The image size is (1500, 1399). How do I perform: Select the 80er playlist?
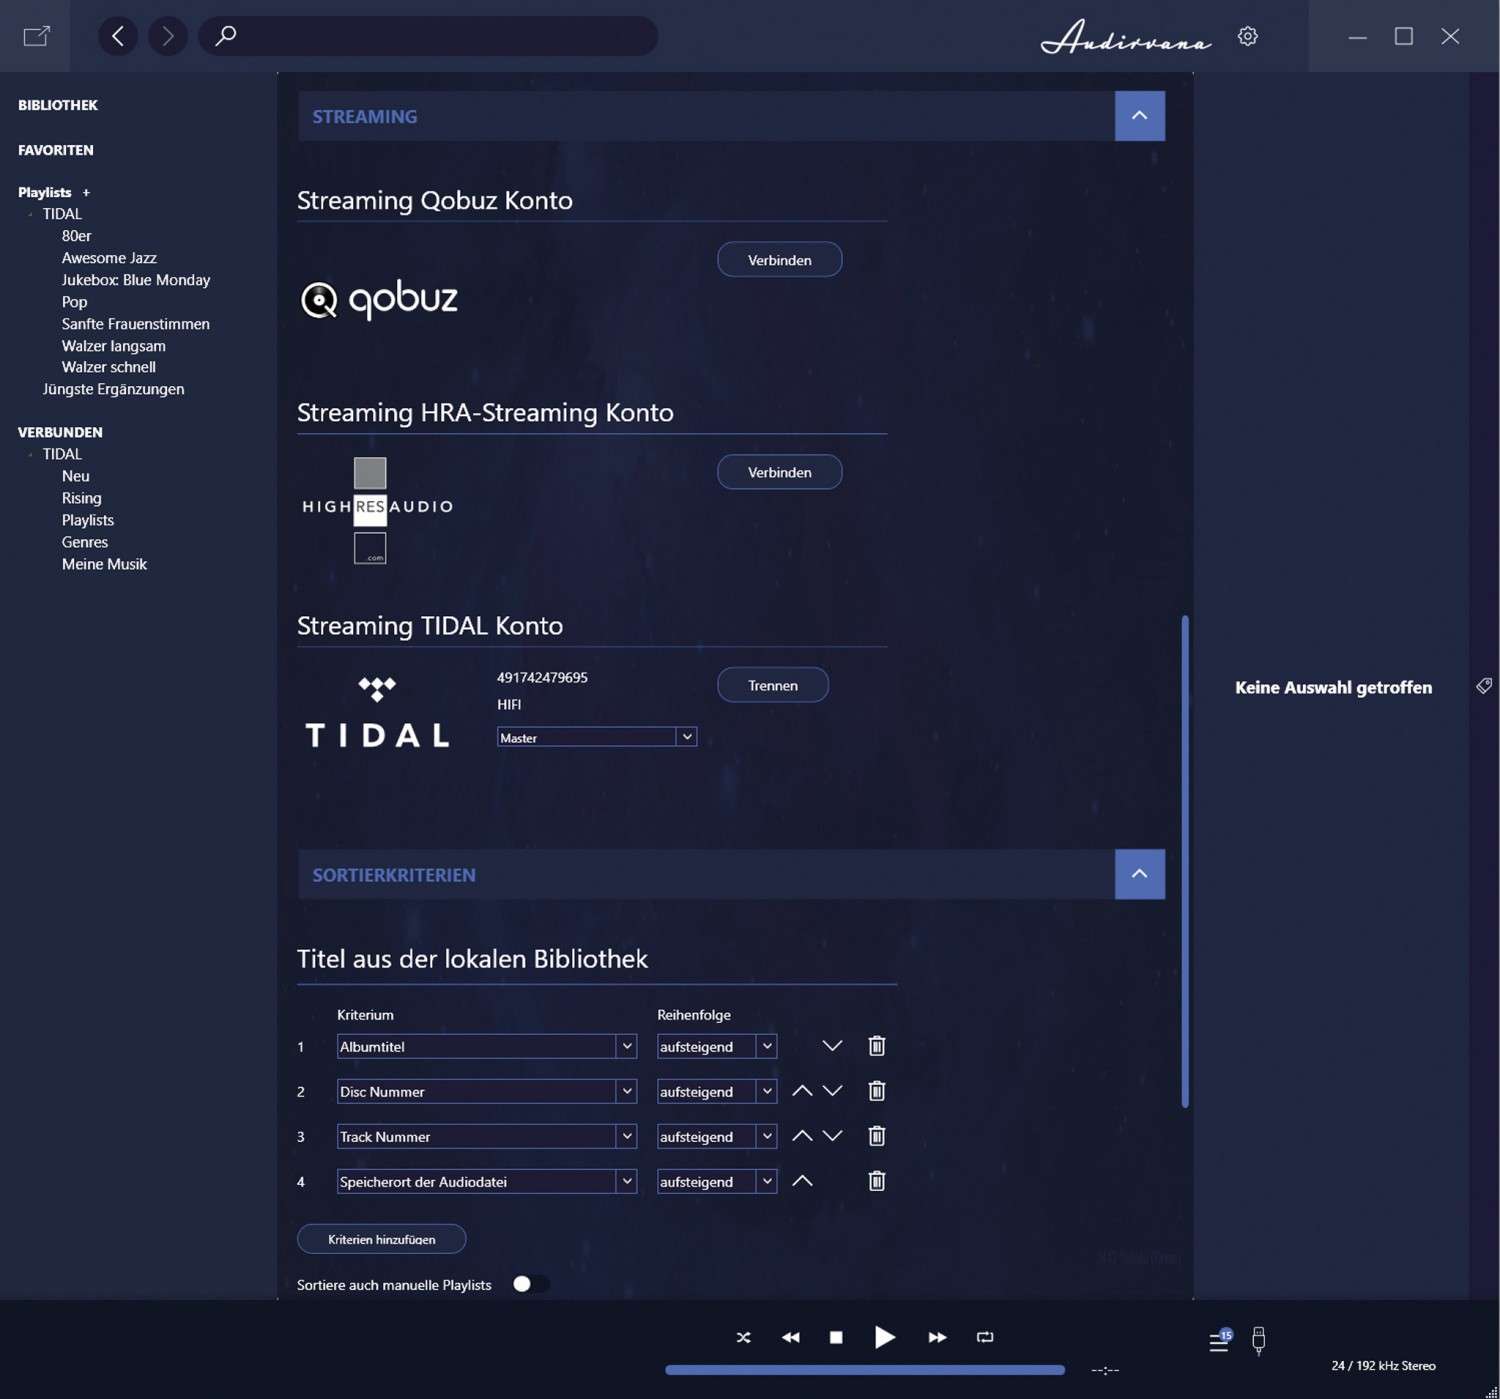[x=76, y=236]
